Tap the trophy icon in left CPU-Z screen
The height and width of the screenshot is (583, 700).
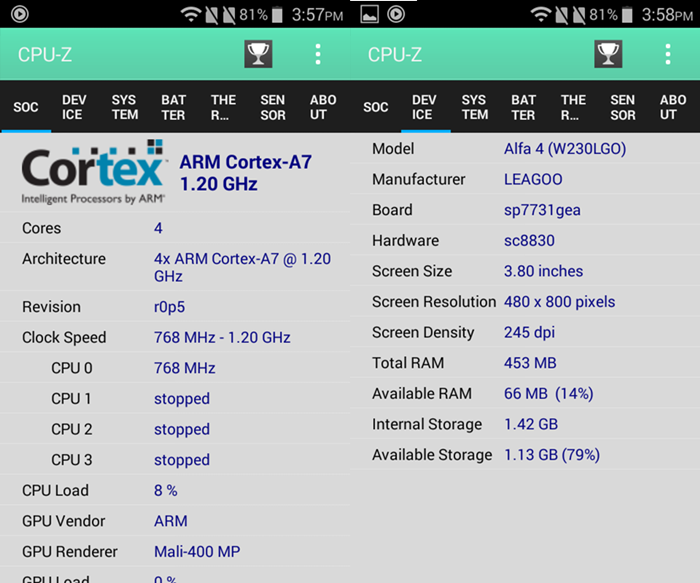coord(258,54)
